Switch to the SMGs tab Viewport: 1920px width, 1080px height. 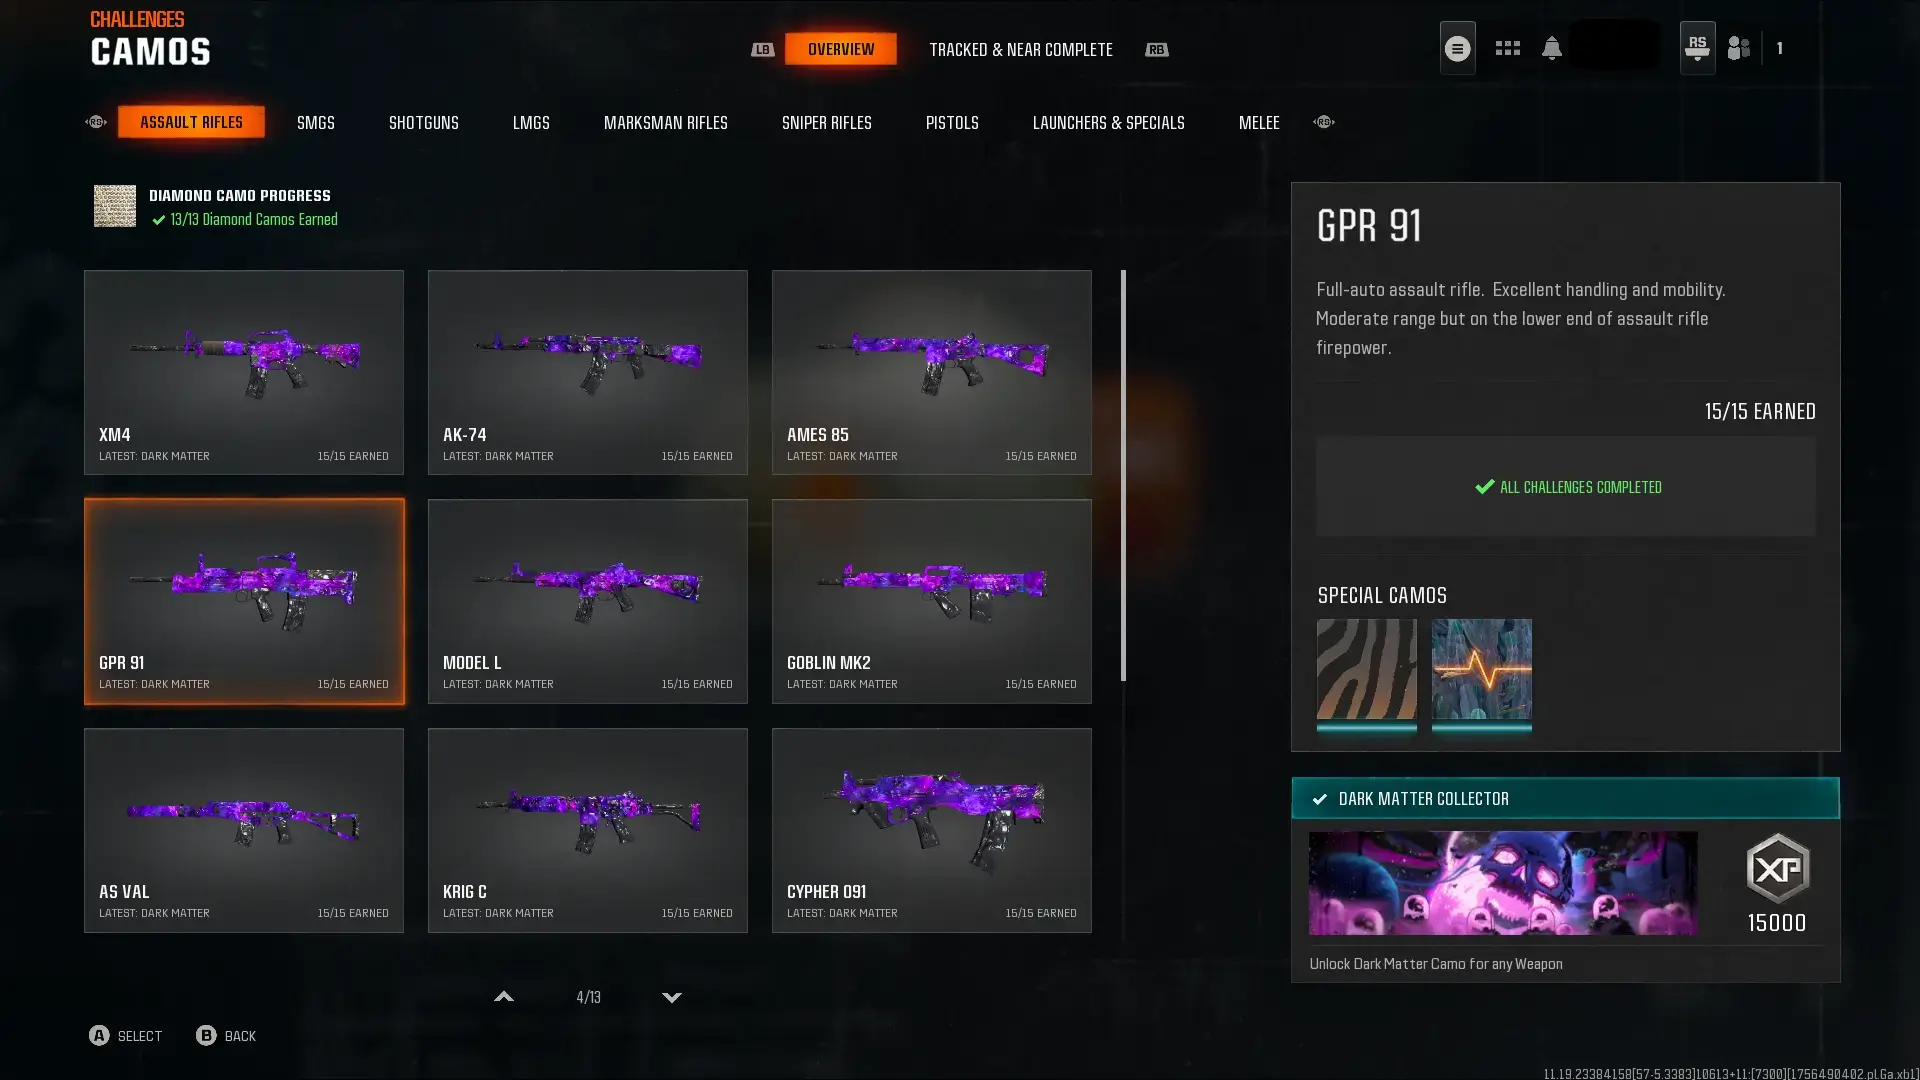click(x=316, y=122)
